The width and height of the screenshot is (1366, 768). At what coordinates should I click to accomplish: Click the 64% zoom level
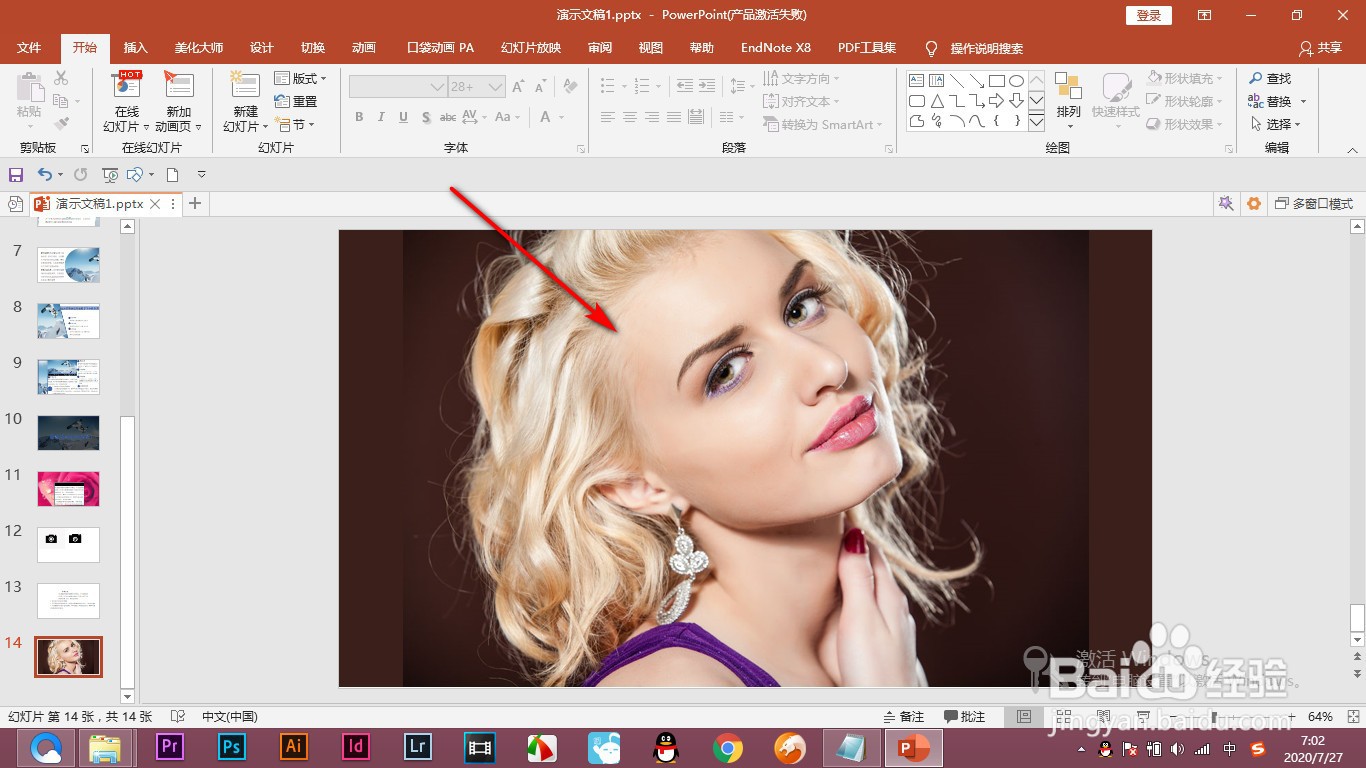click(1320, 716)
